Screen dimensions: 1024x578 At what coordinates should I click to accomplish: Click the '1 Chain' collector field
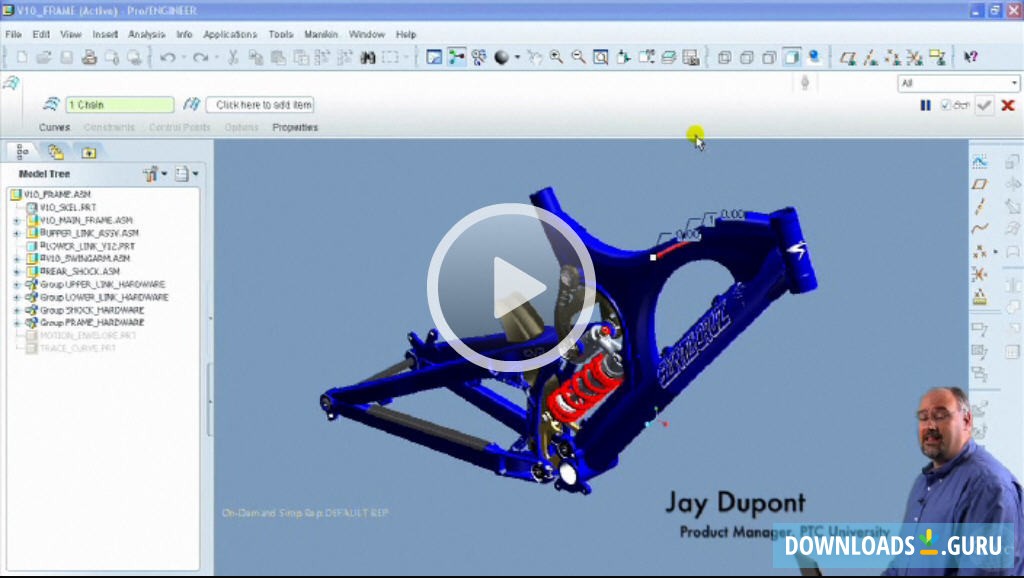click(120, 104)
